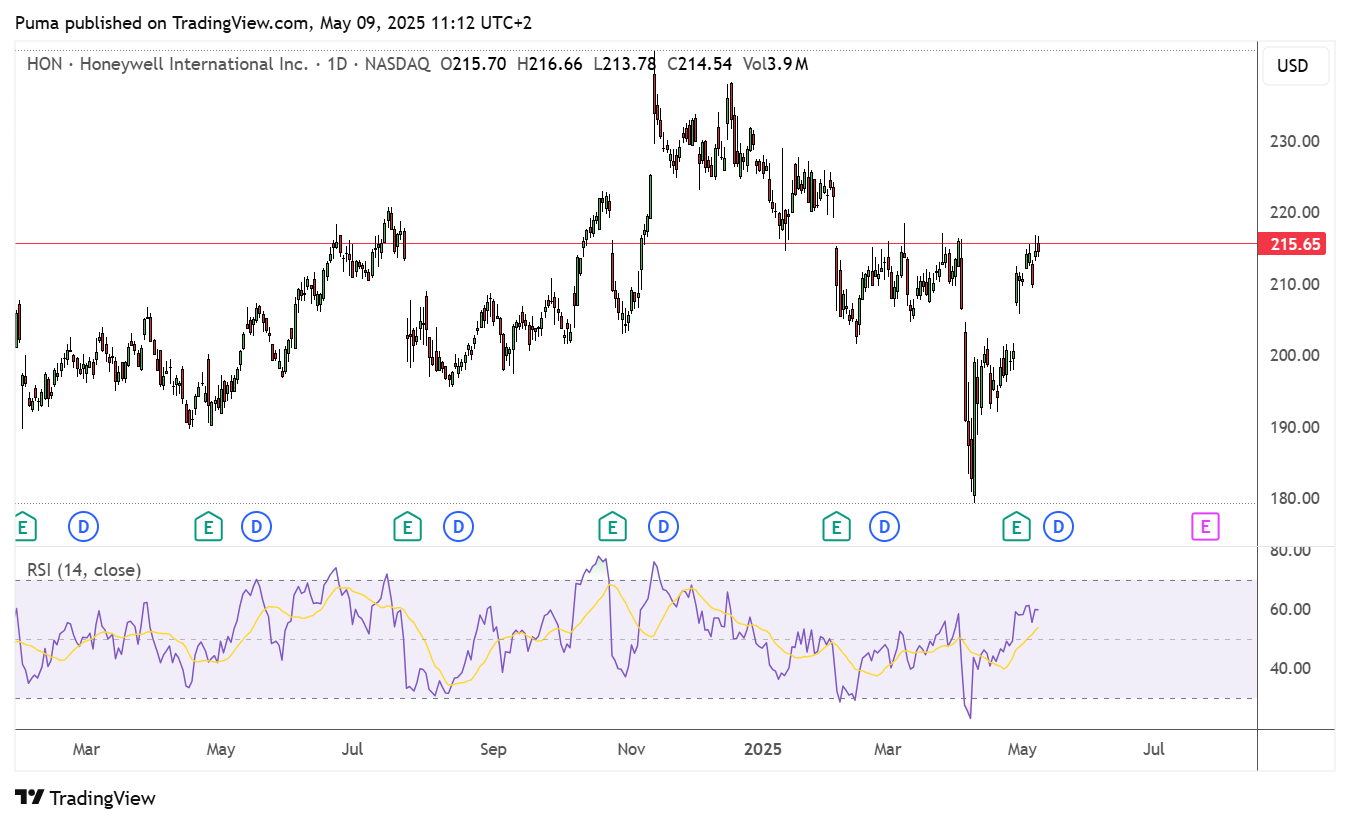Click the low value L213.78
This screenshot has width=1350, height=824.
pyautogui.click(x=624, y=64)
